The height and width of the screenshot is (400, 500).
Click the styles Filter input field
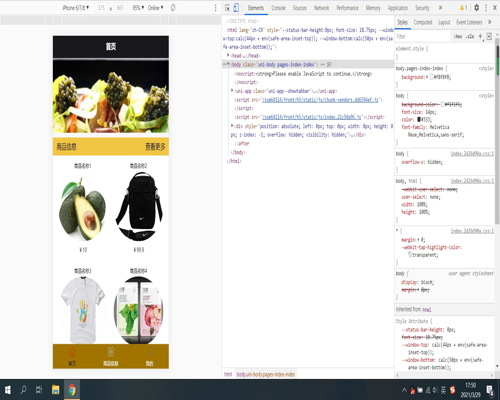pos(423,36)
